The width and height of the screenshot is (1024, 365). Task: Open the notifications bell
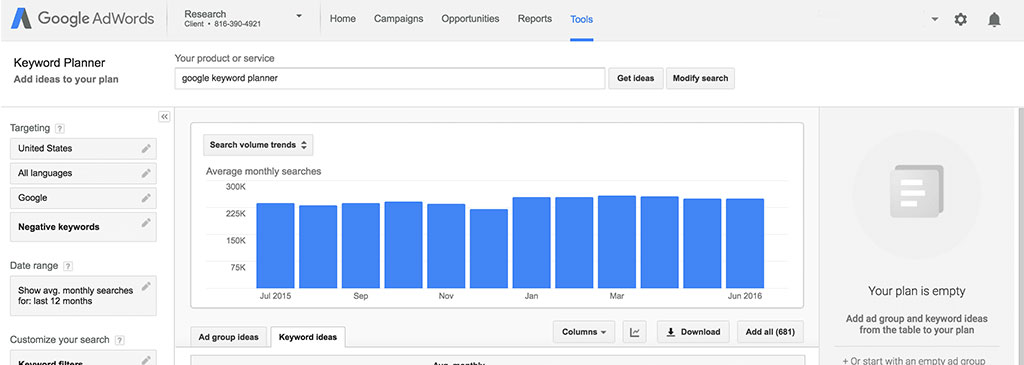[x=994, y=20]
